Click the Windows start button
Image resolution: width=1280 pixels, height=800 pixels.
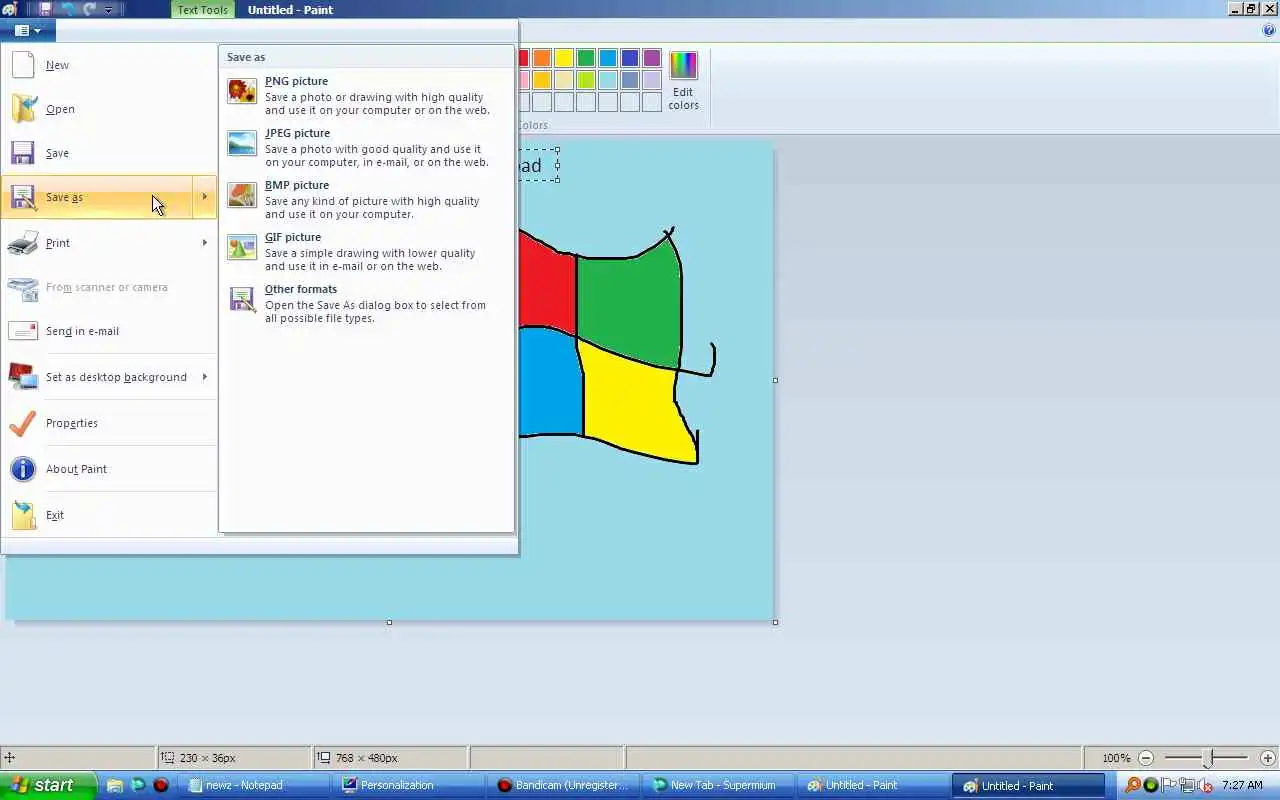47,785
